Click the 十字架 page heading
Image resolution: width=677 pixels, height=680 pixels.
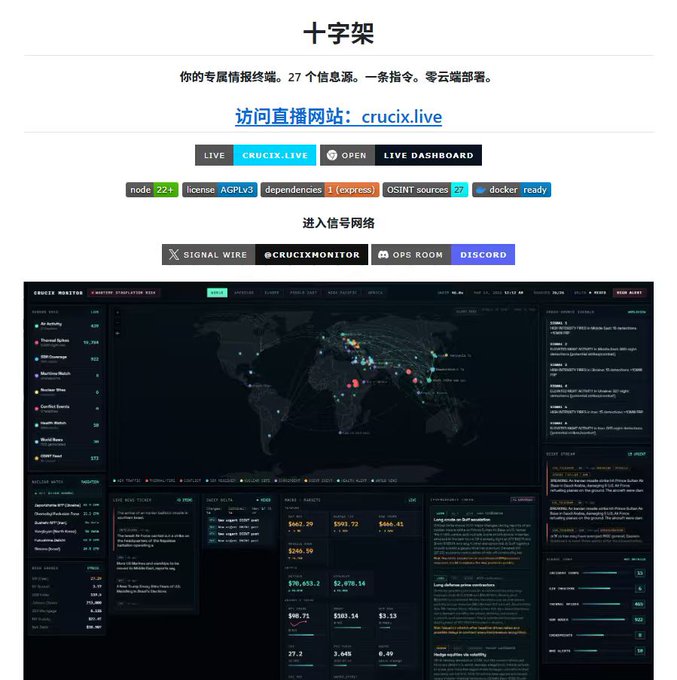click(338, 33)
